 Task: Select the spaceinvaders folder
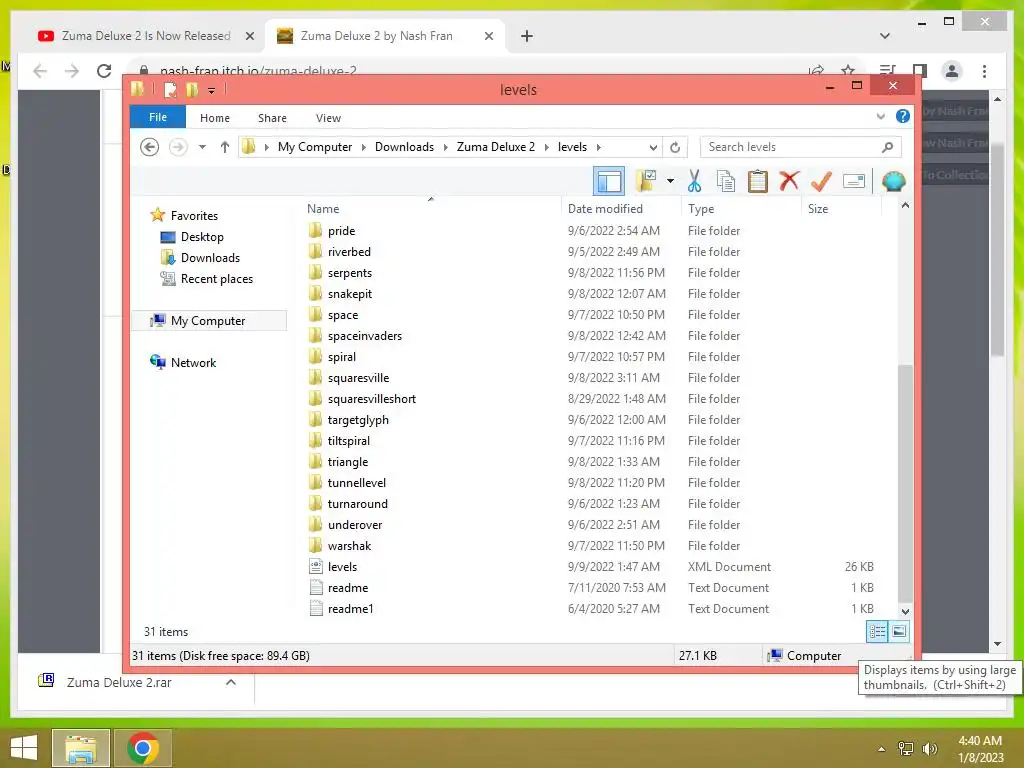click(x=364, y=336)
